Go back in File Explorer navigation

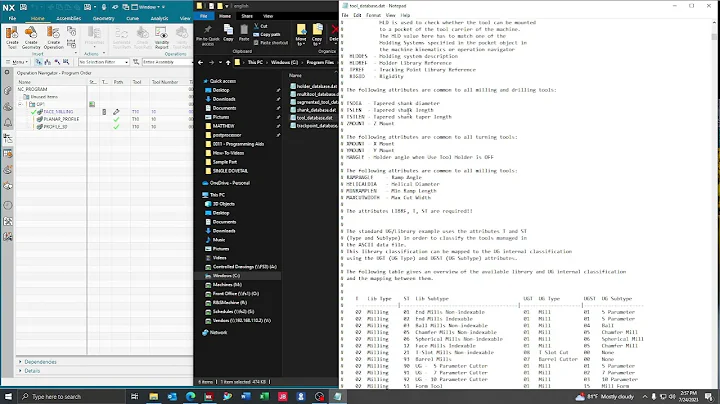[201, 62]
